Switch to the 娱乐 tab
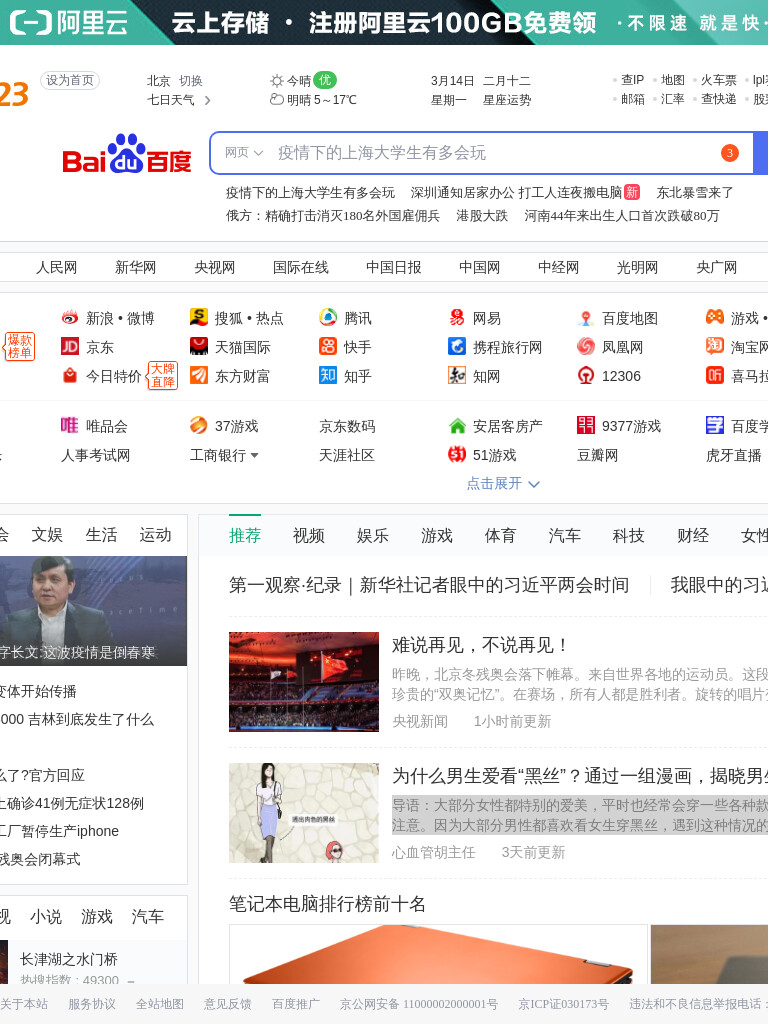 373,536
